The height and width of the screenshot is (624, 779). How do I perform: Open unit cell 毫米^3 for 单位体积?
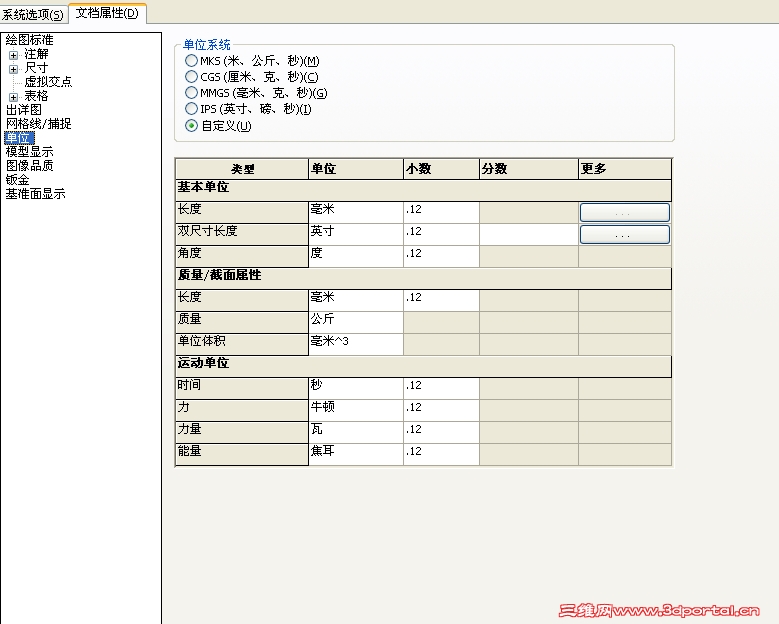(356, 344)
